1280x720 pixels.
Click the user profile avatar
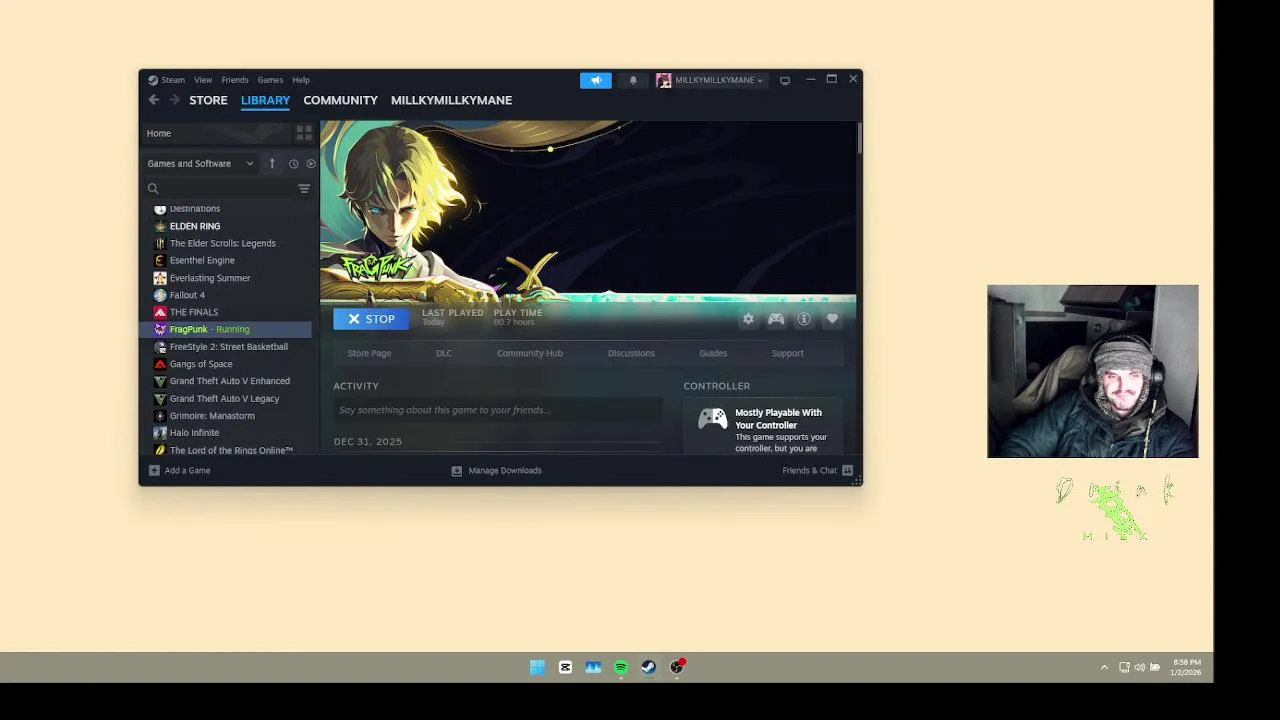[x=663, y=80]
